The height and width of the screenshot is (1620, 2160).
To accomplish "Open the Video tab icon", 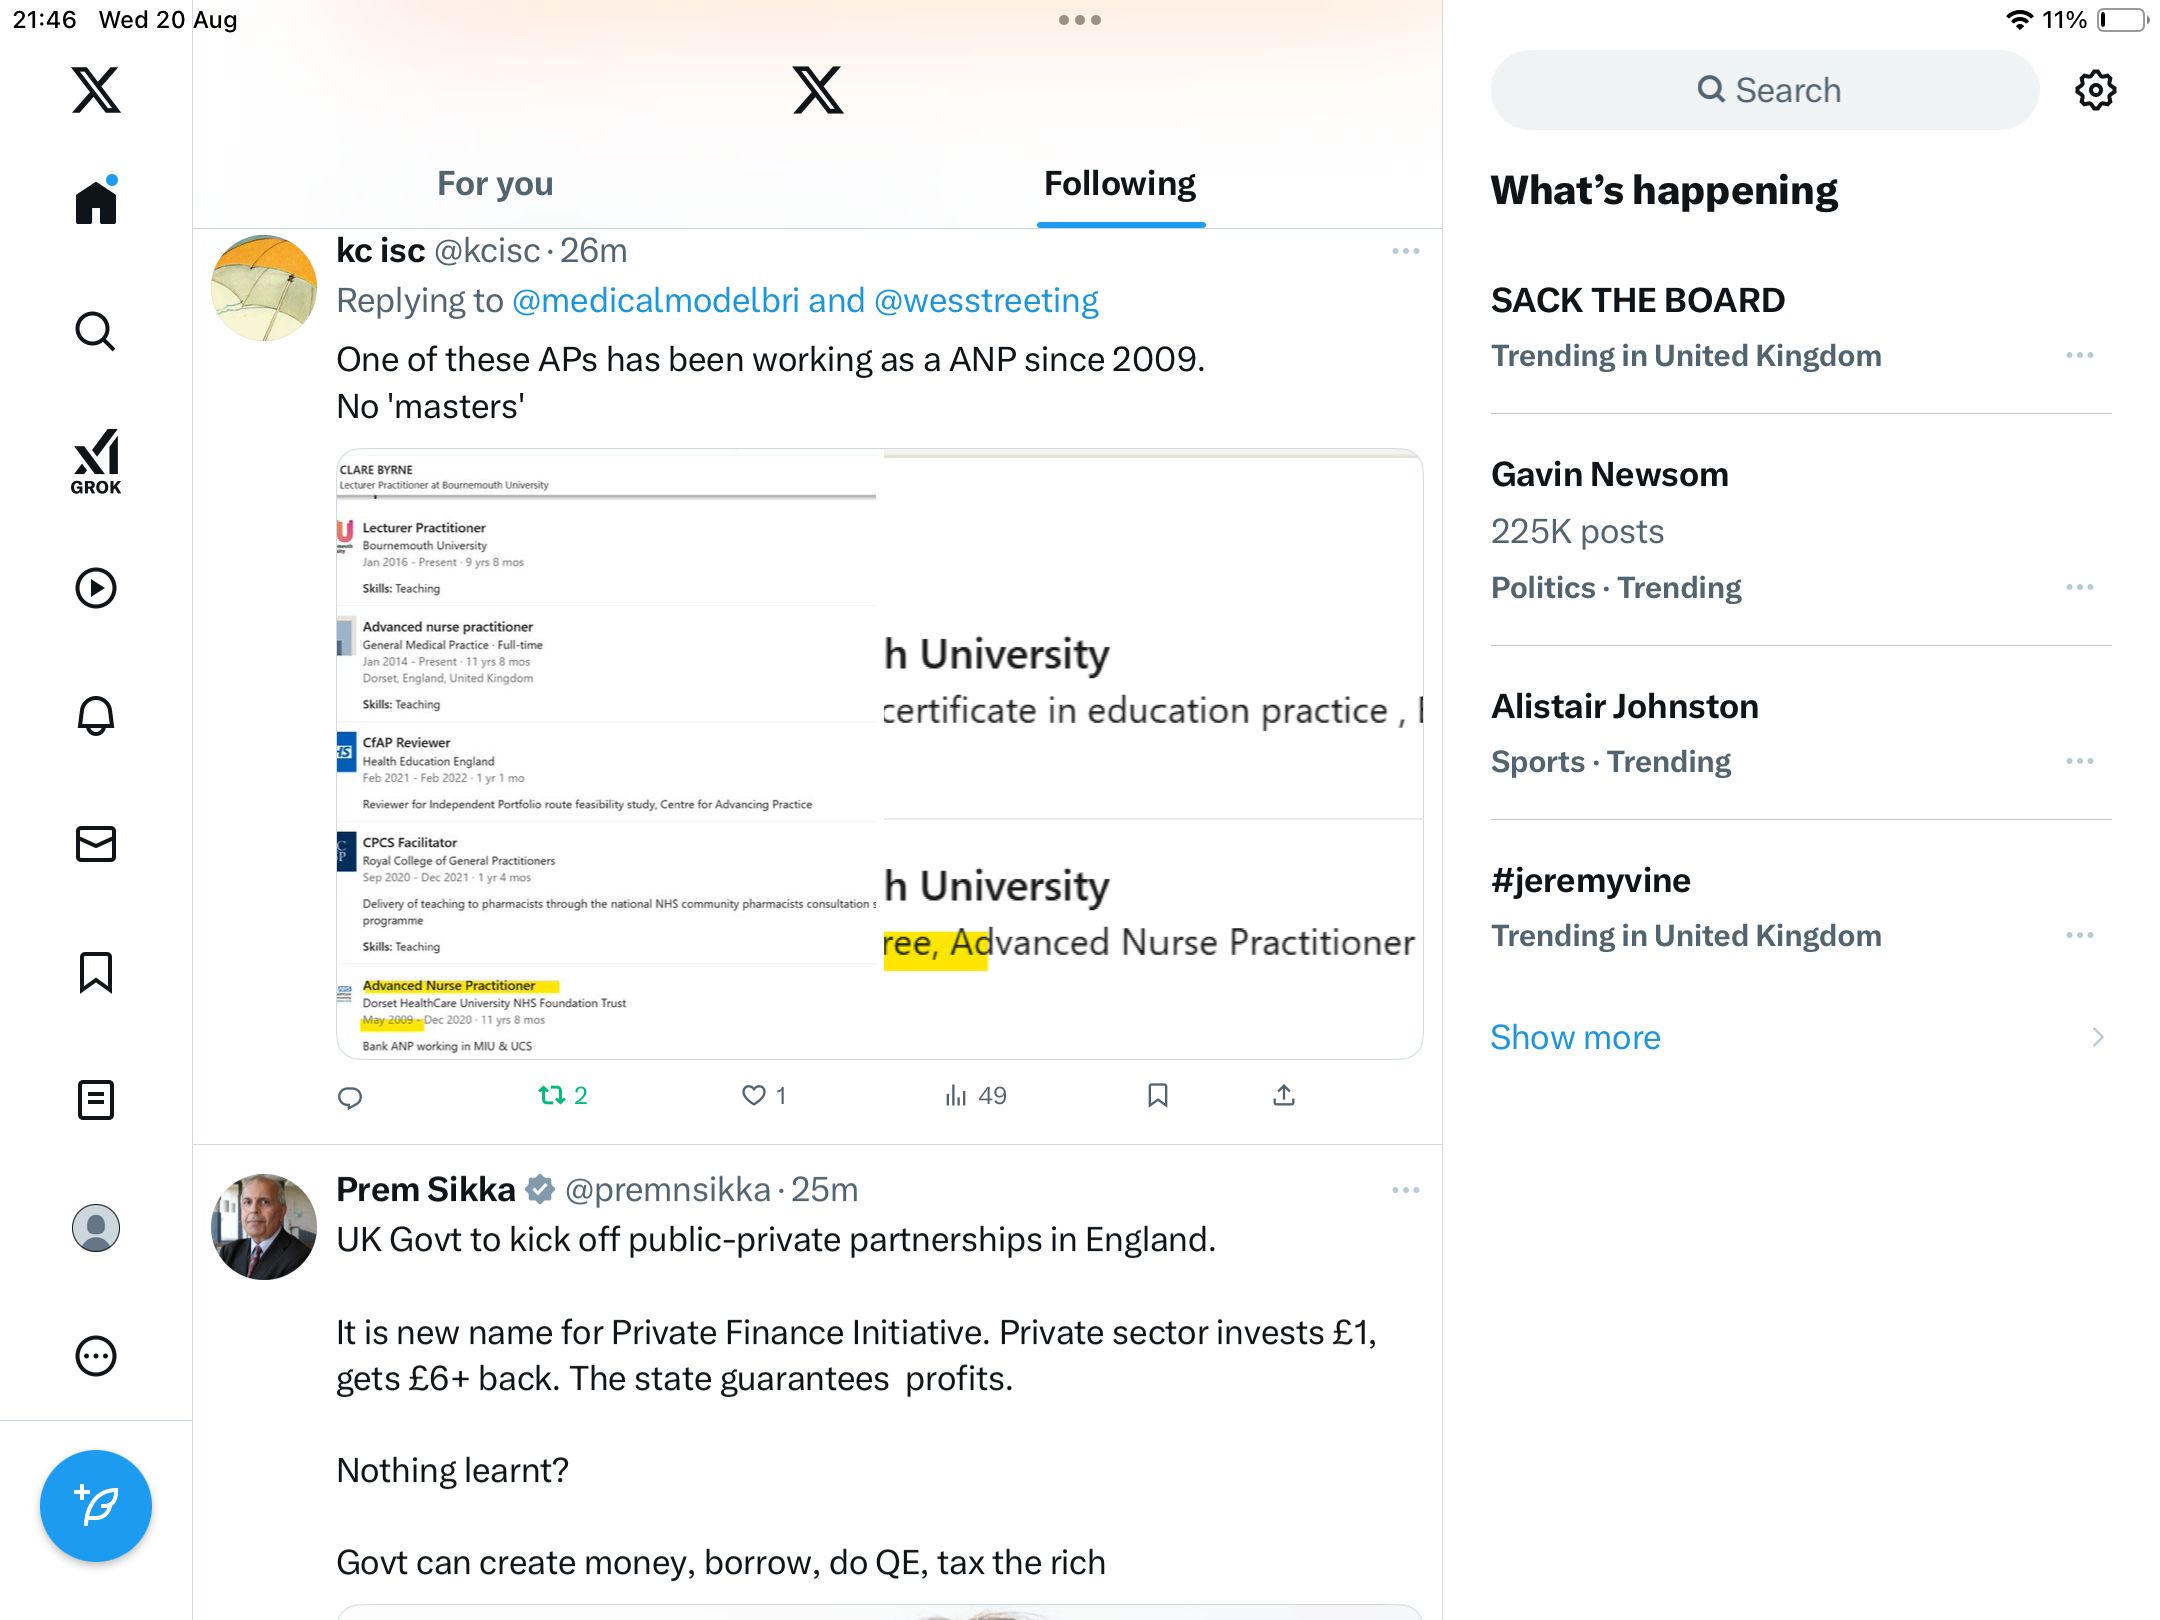I will pos(96,588).
